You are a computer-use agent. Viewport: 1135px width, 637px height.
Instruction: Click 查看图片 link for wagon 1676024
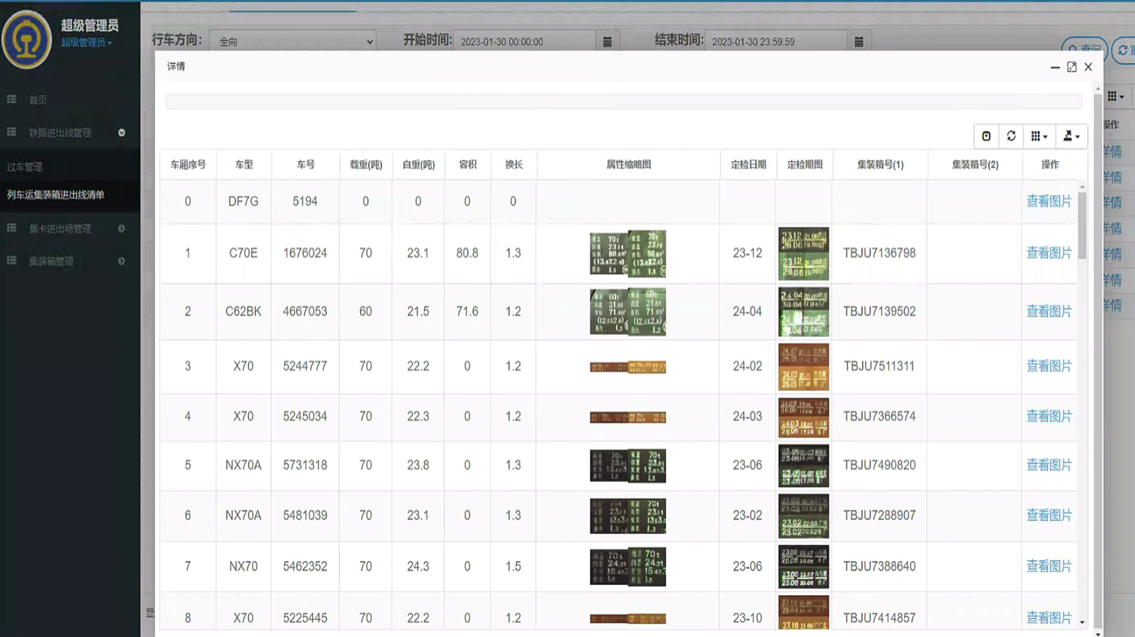point(1048,253)
